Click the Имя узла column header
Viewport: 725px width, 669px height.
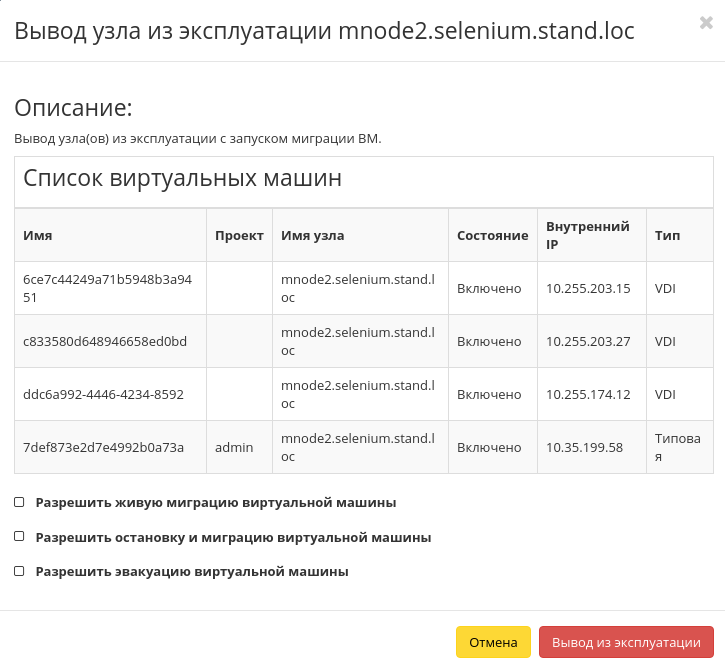[x=313, y=236]
